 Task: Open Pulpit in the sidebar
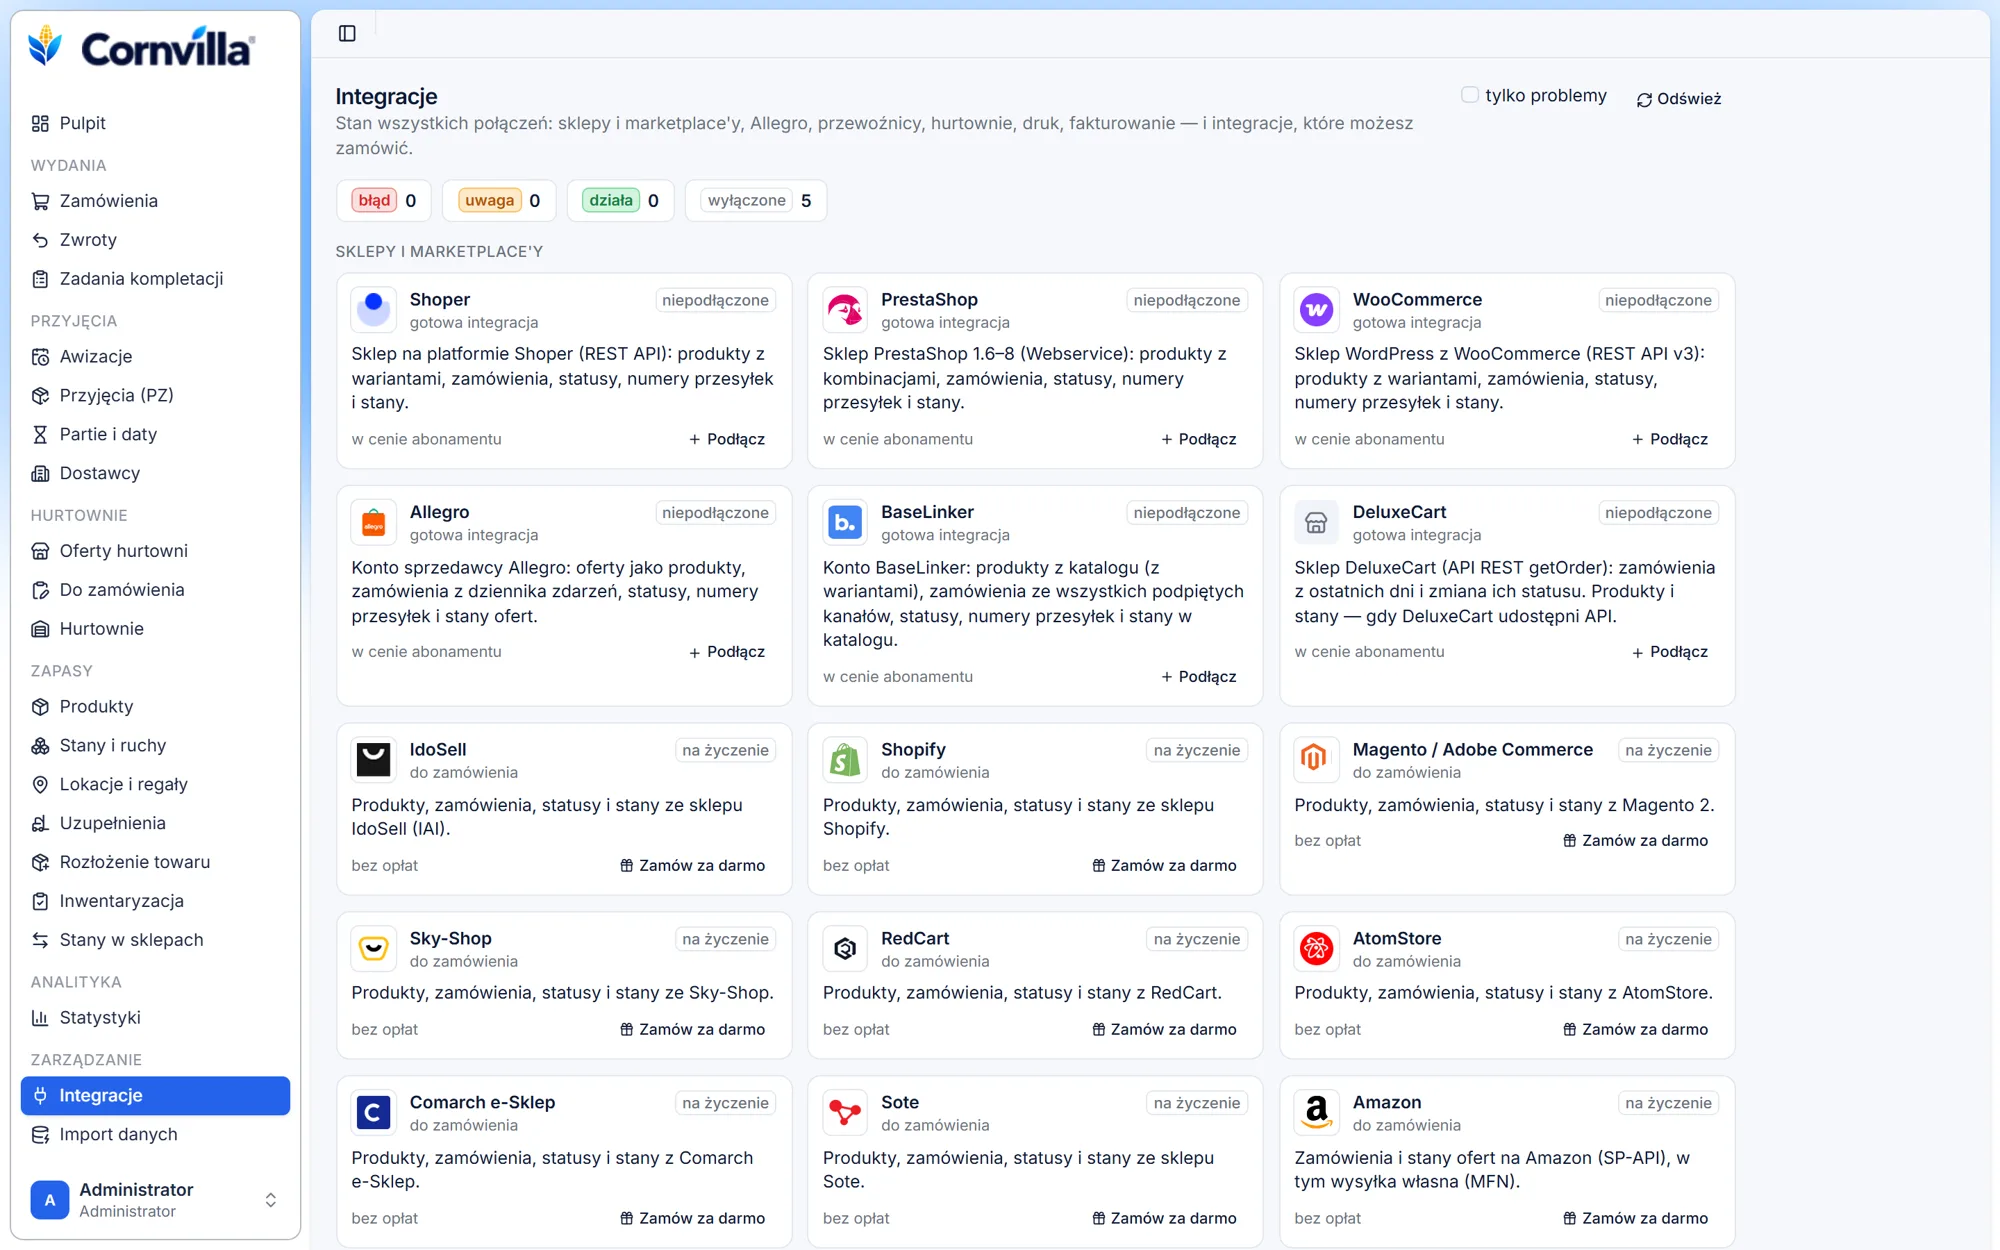155,123
